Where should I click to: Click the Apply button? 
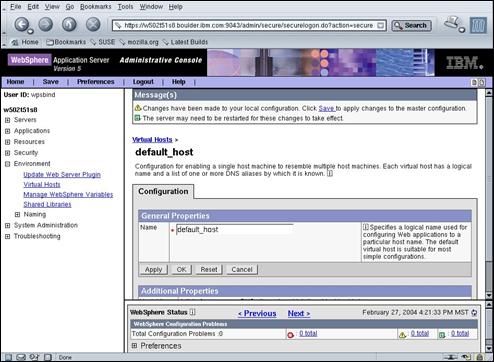pyautogui.click(x=153, y=270)
